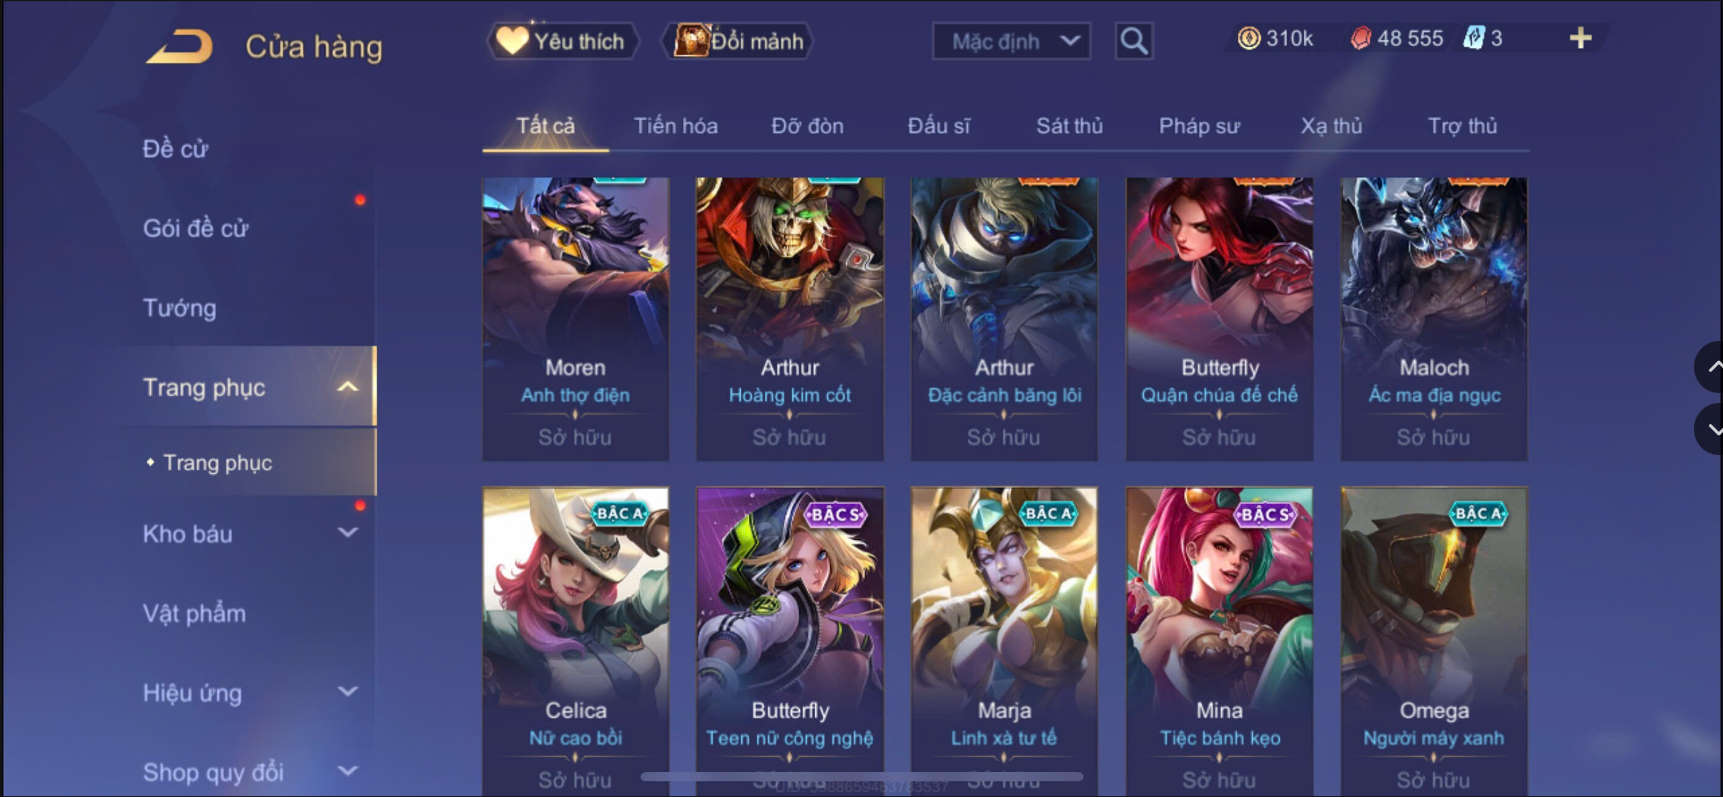Tap the red ruby currency icon
The image size is (1723, 797).
[1360, 38]
